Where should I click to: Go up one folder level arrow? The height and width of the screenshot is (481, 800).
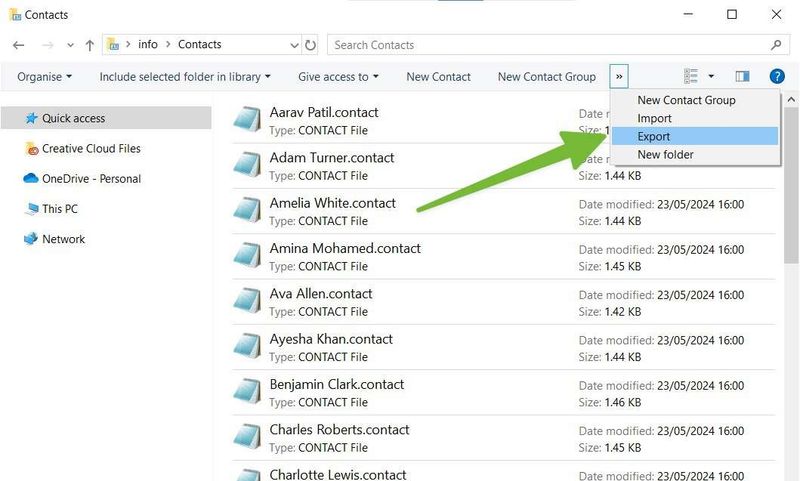click(x=90, y=45)
